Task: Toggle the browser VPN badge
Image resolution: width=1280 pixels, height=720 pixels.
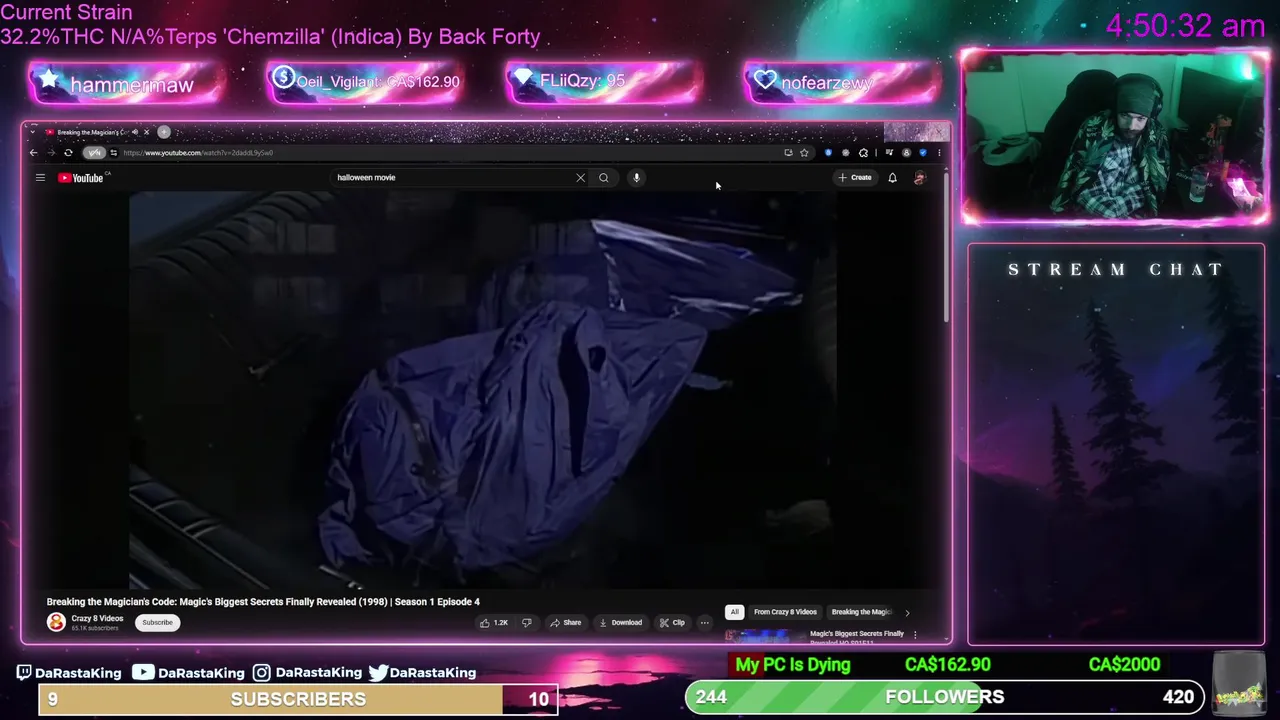Action: 94,153
